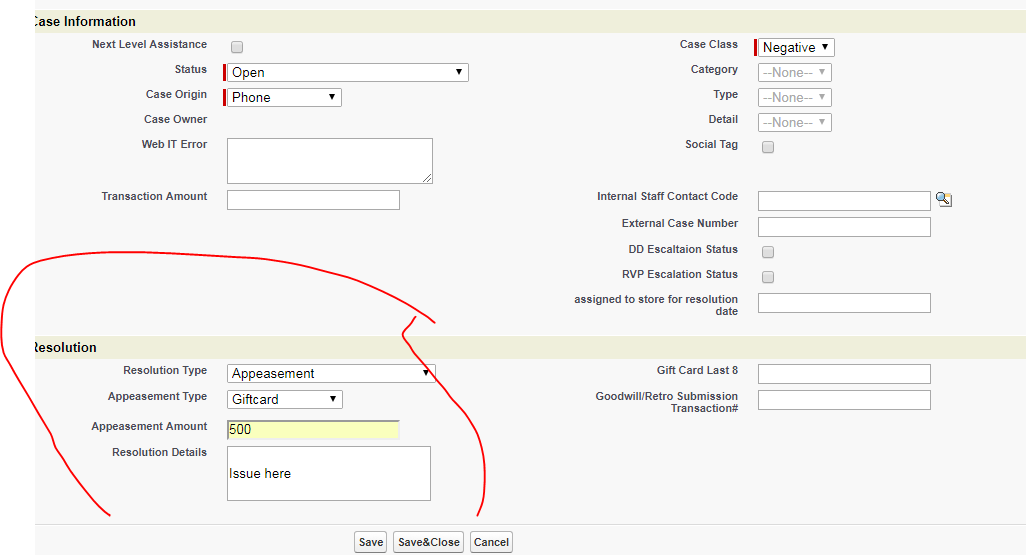Focus the Web IT Error text area
1026x555 pixels.
click(x=329, y=160)
